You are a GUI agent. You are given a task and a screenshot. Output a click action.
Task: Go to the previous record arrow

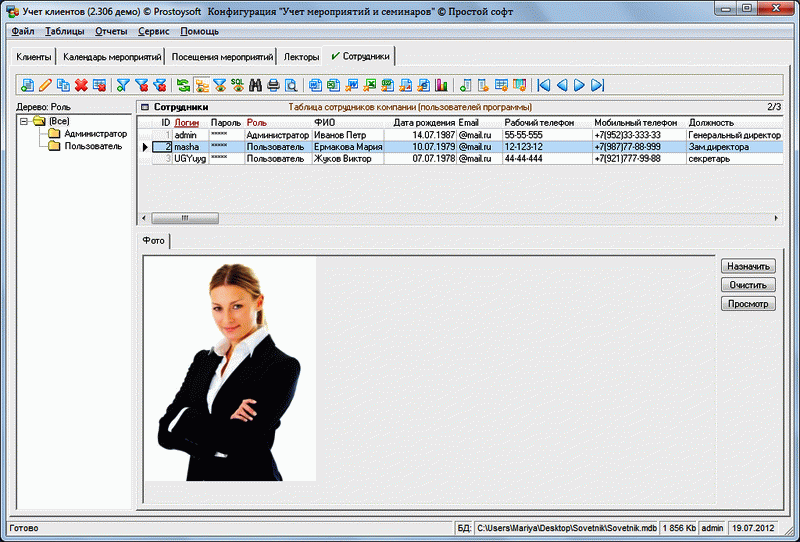click(x=562, y=85)
